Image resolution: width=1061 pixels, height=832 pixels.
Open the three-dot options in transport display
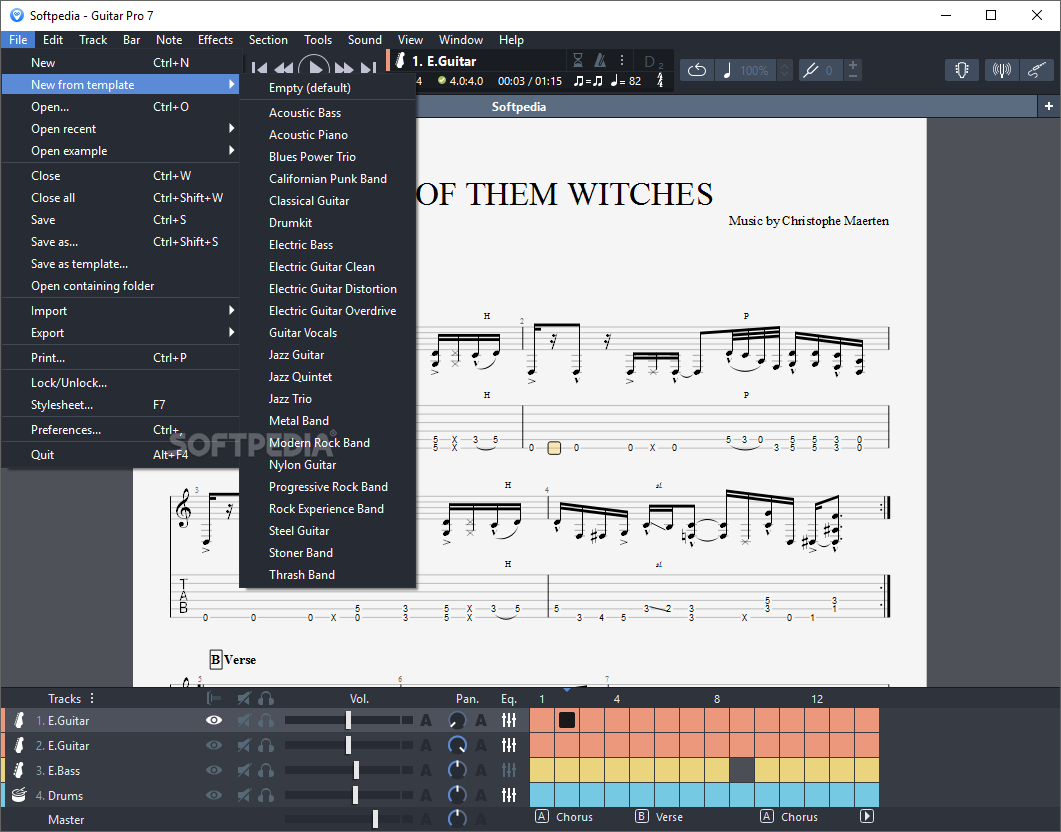click(x=622, y=60)
